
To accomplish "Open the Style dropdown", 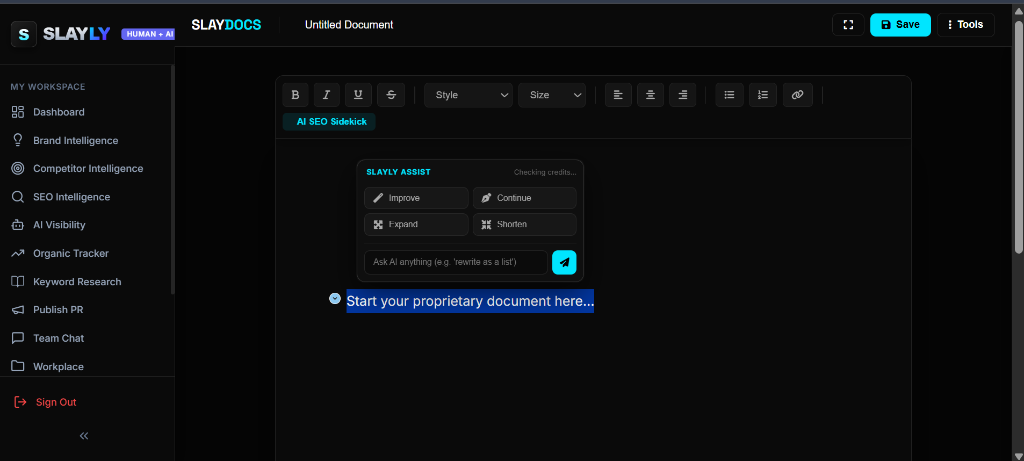I will tap(468, 95).
